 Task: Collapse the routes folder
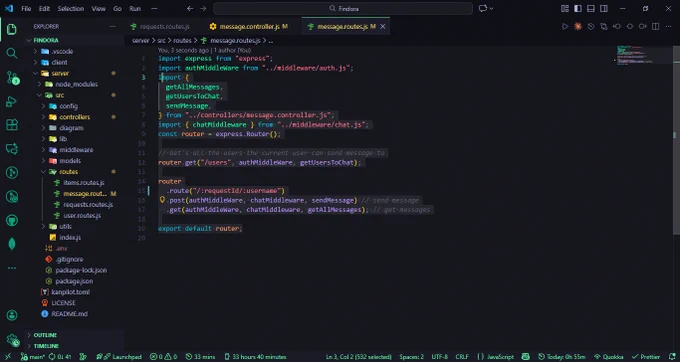click(x=43, y=172)
